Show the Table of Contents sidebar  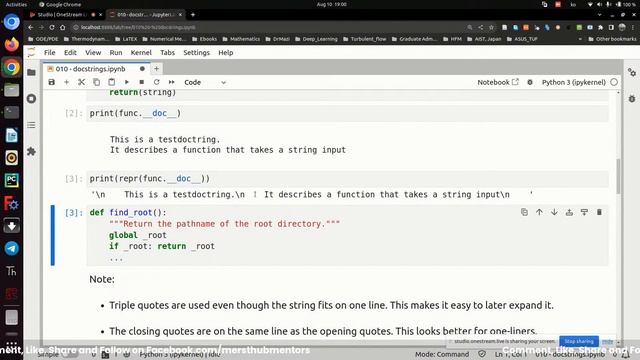pos(31,125)
